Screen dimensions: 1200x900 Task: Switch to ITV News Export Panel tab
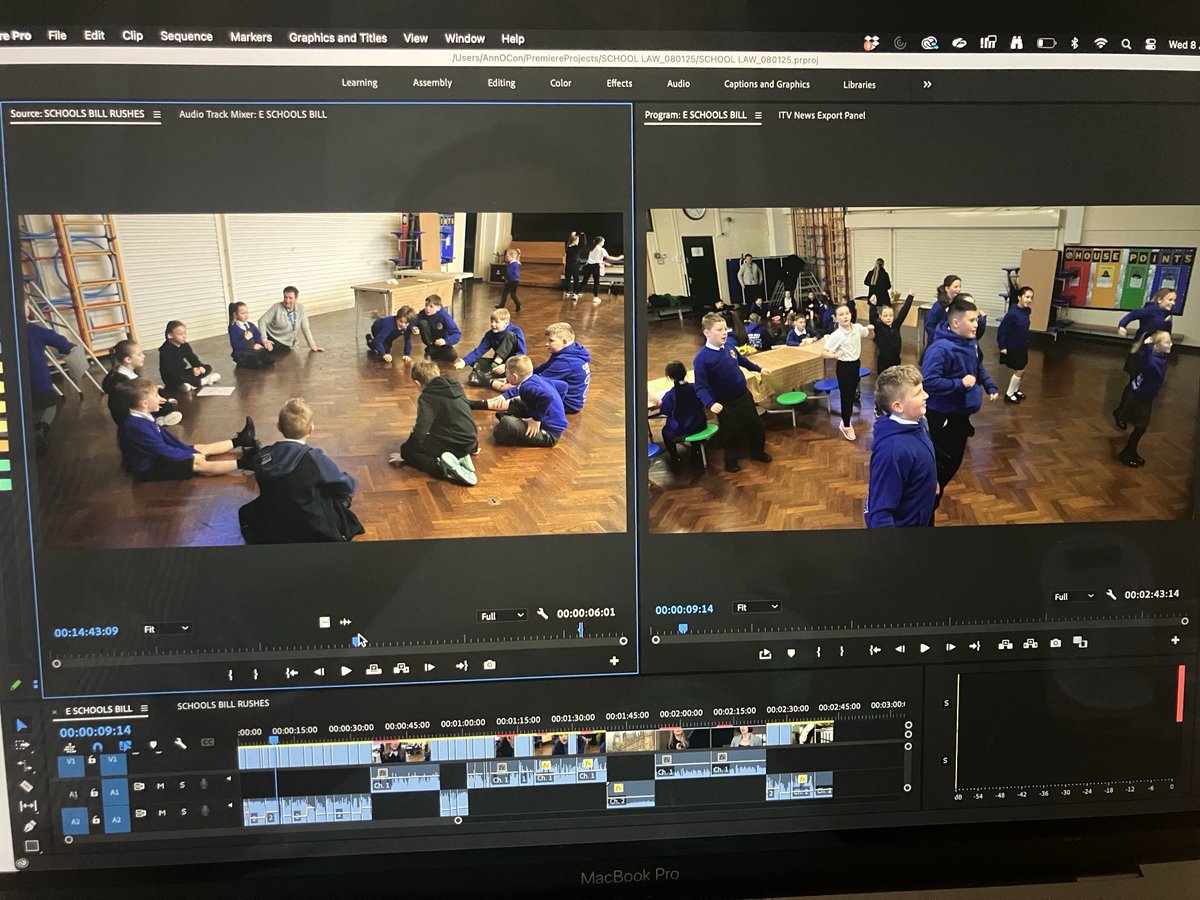(822, 115)
